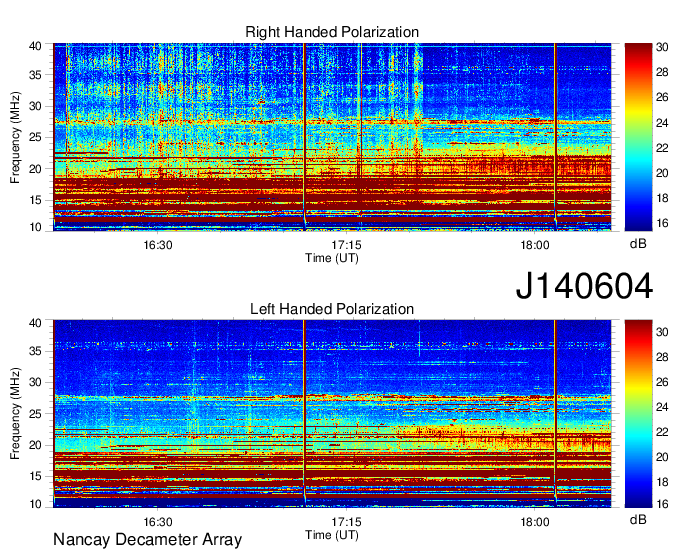Click the 26 dB tick on Right Handed color bar

pyautogui.click(x=662, y=97)
